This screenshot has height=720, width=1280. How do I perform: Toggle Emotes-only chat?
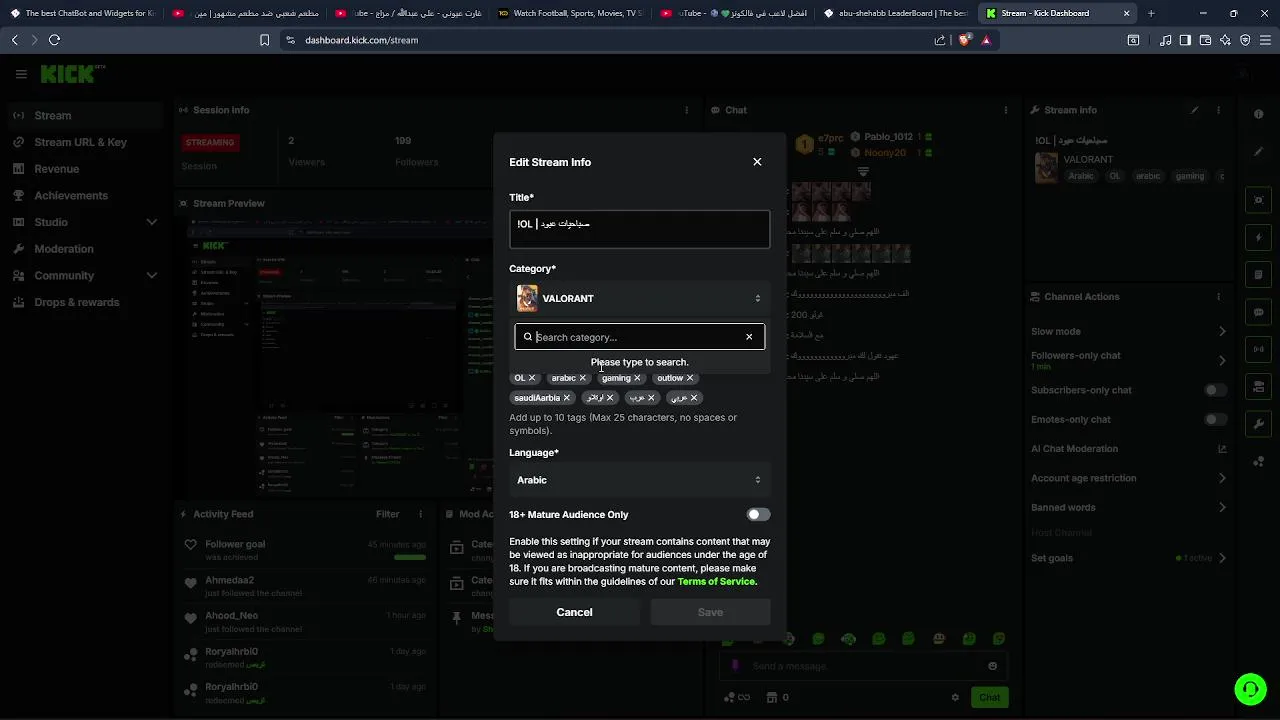pyautogui.click(x=1215, y=420)
